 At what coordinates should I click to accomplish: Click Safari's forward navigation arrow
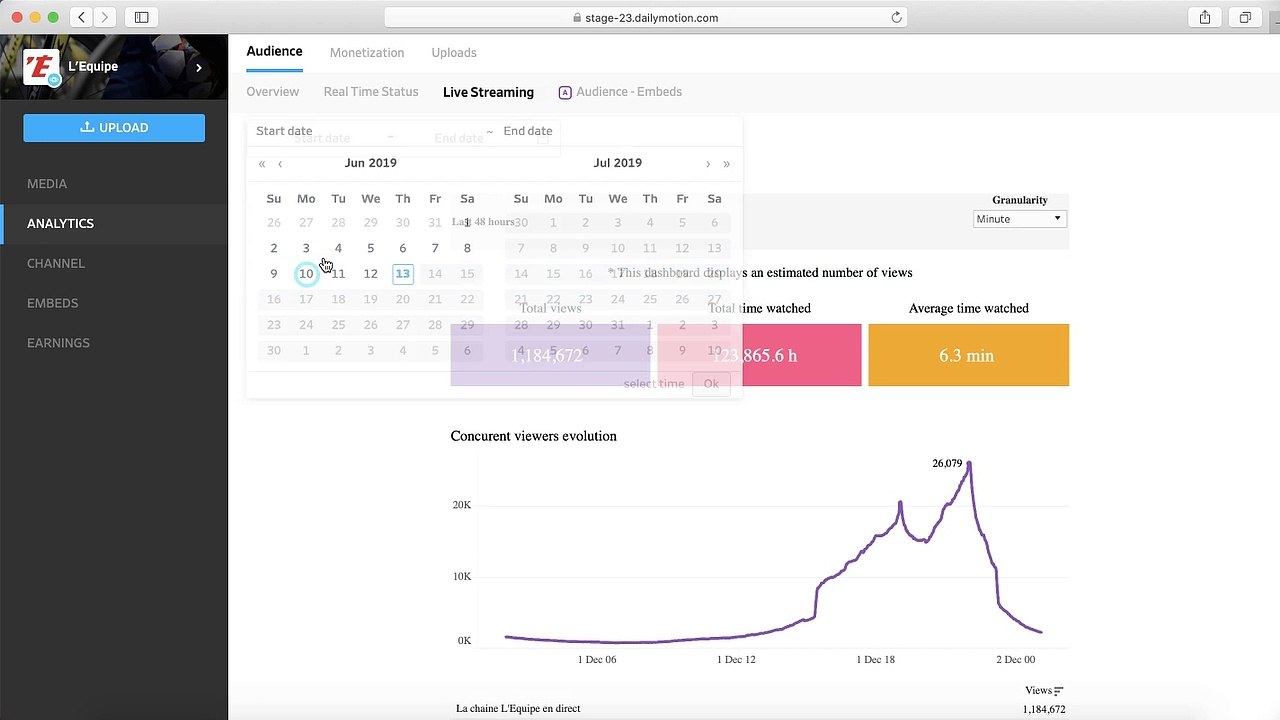pos(104,17)
